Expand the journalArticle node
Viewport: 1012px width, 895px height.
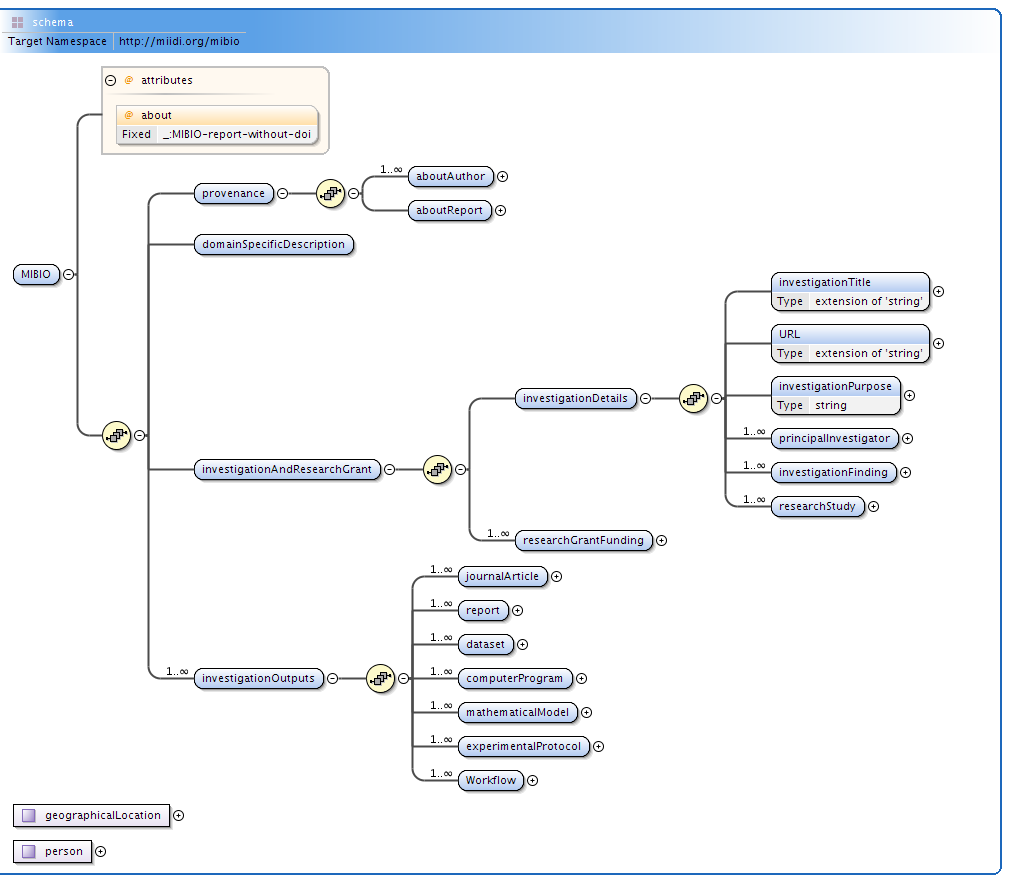pyautogui.click(x=557, y=576)
